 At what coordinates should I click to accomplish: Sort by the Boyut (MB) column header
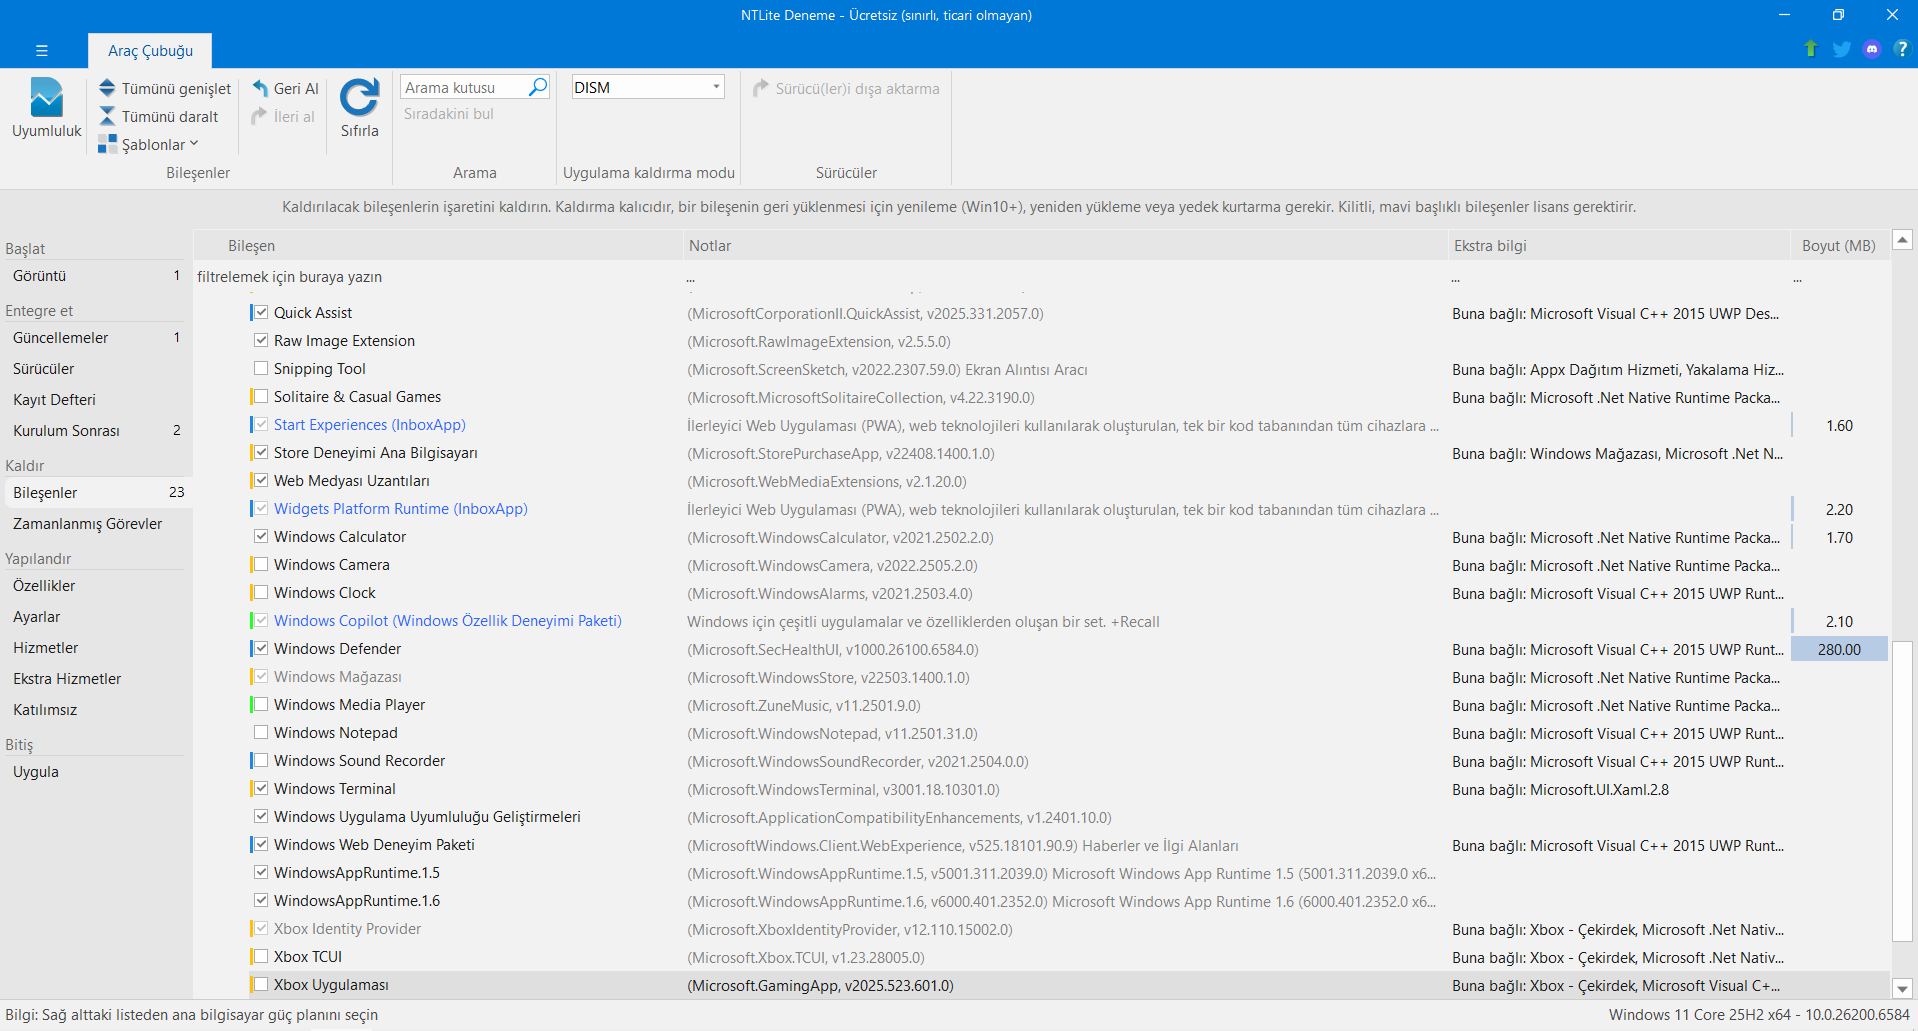click(1839, 245)
